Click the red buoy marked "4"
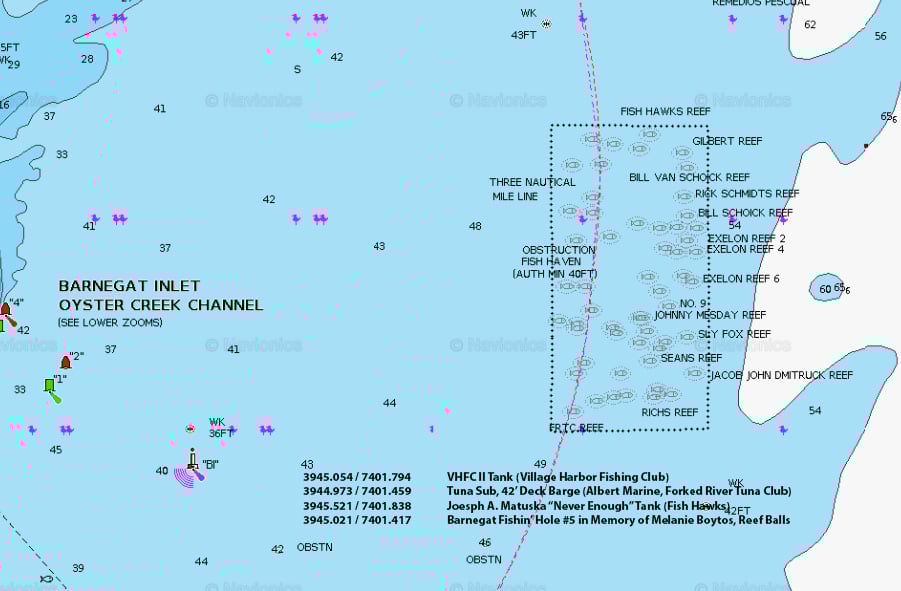The image size is (901, 591). (x=5, y=309)
